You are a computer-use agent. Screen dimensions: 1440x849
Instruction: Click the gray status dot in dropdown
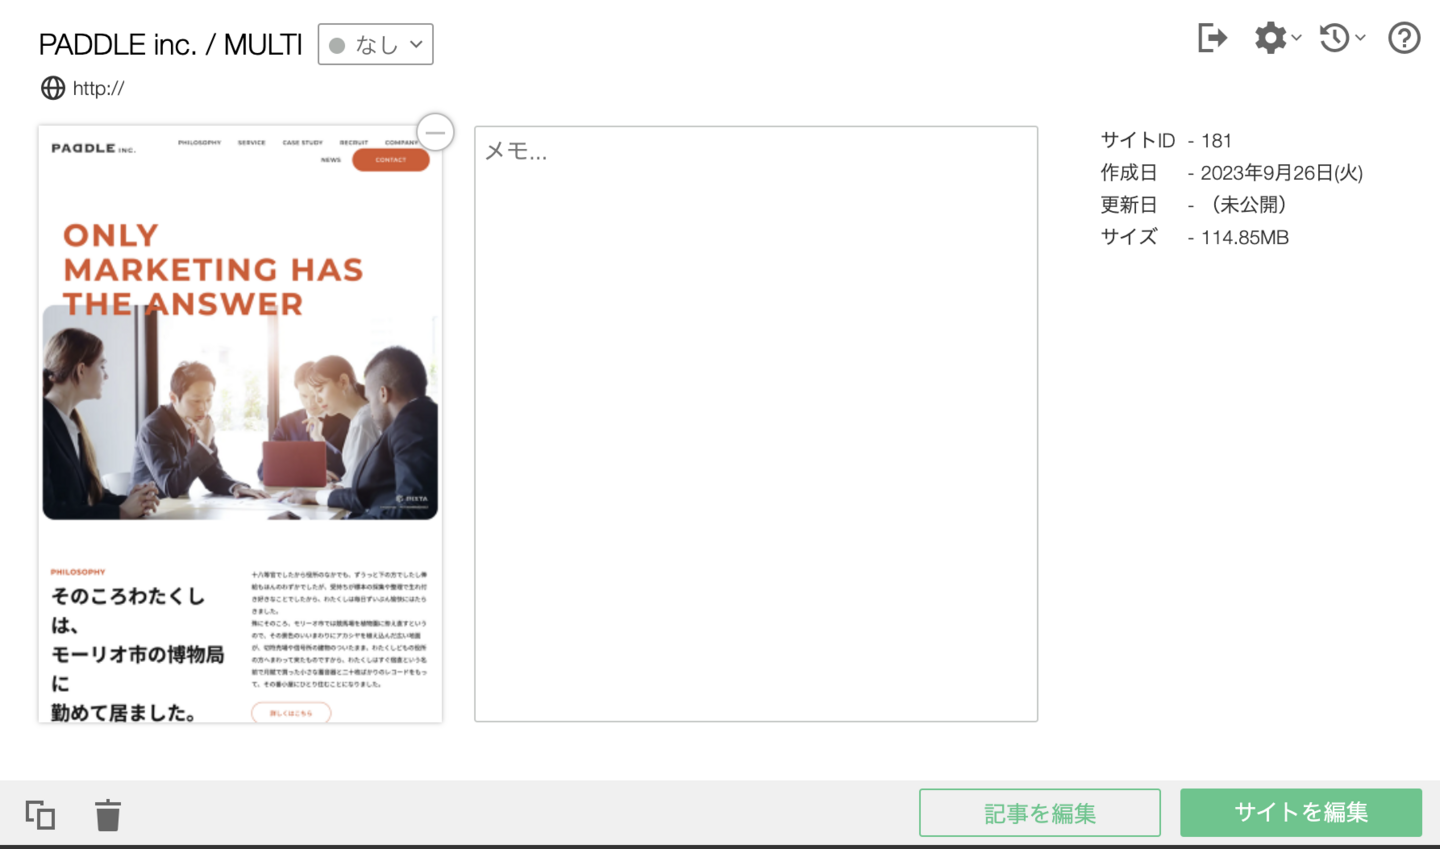point(337,46)
